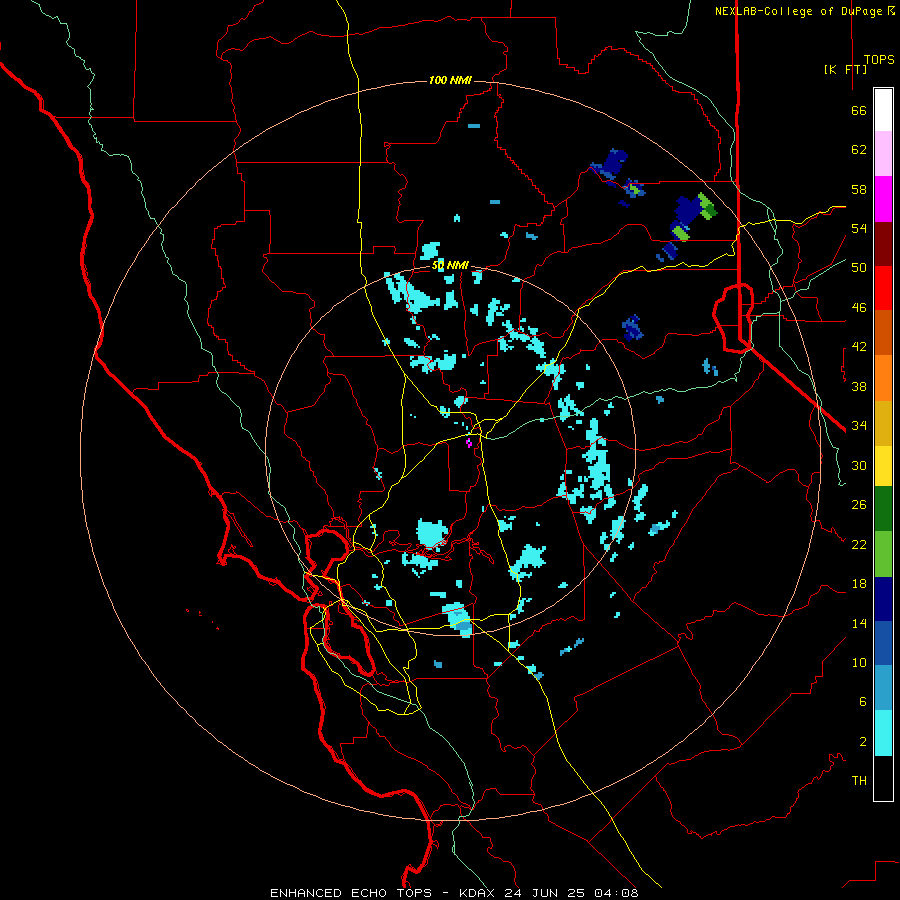Click the 14 value on the scale

(859, 623)
